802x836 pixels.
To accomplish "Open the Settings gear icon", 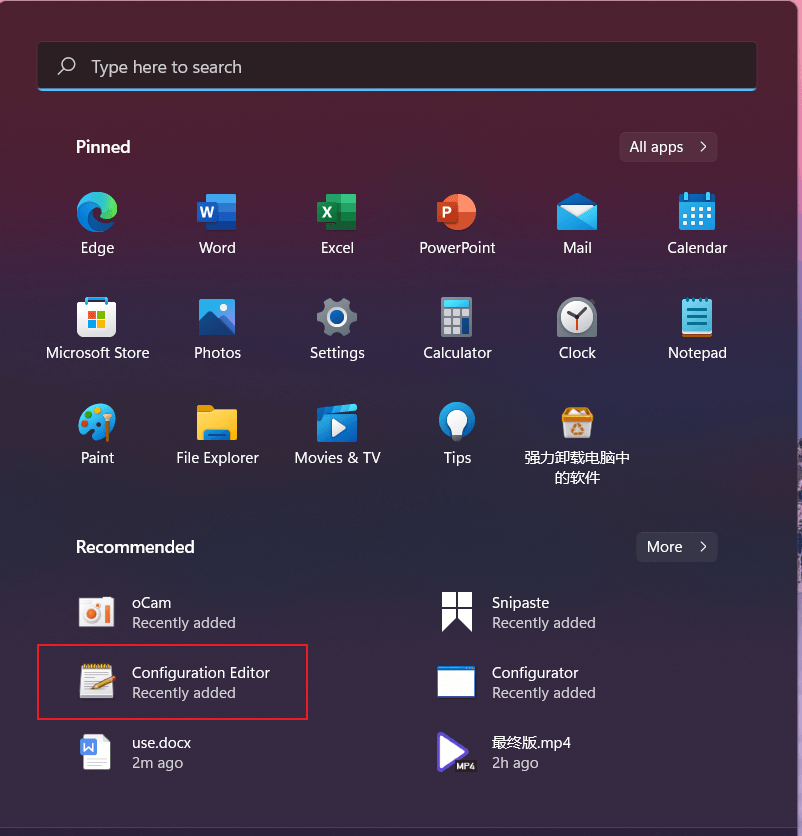I will pyautogui.click(x=337, y=318).
